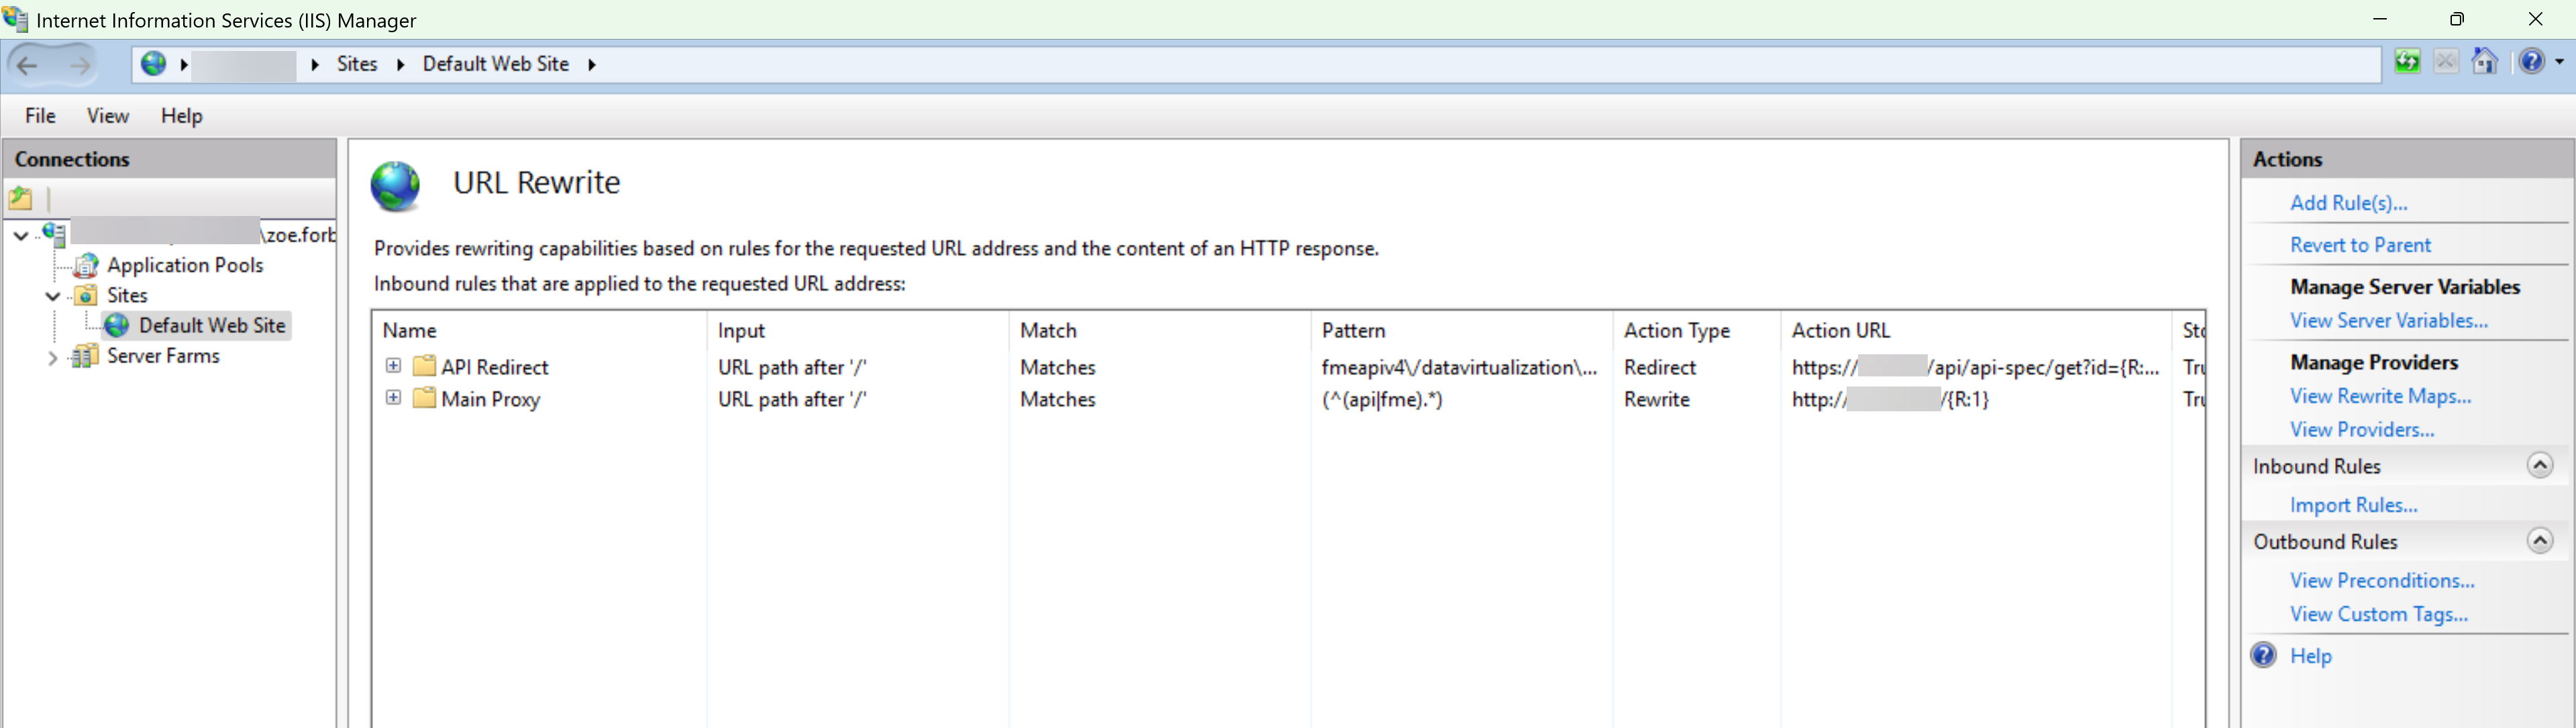Screen dimensions: 2576x728
Task: Open View Custom Tags... link
Action: coord(2379,615)
